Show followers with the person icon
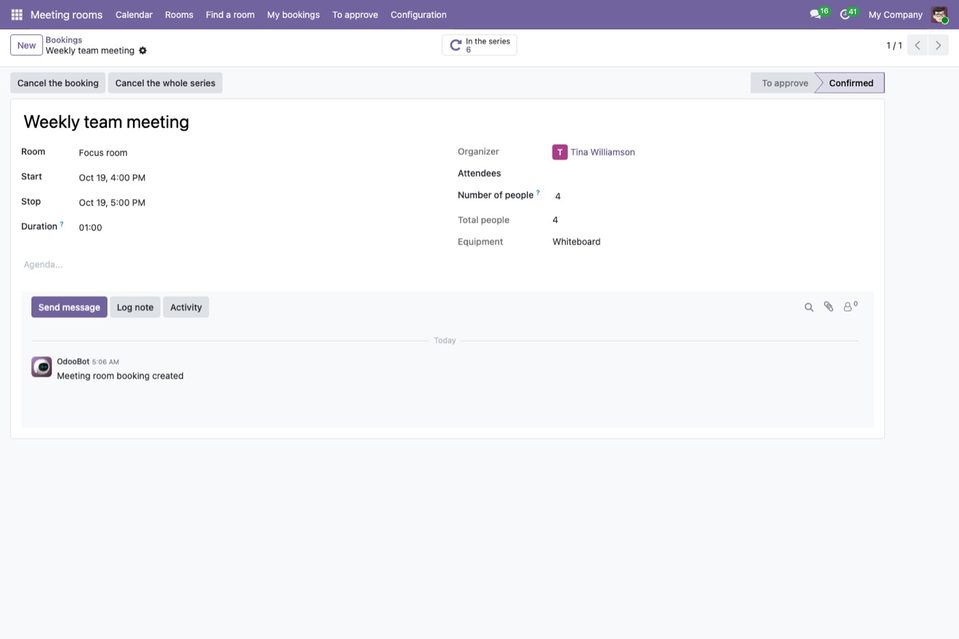The height and width of the screenshot is (639, 959). (850, 306)
